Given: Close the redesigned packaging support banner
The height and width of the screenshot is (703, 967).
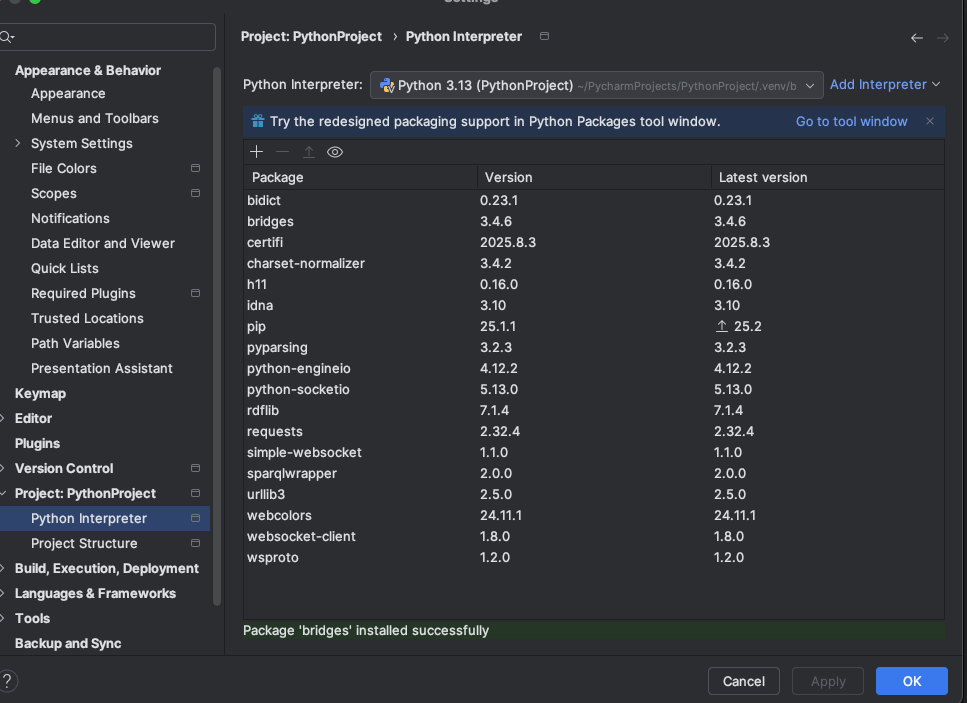Looking at the screenshot, I should (929, 121).
